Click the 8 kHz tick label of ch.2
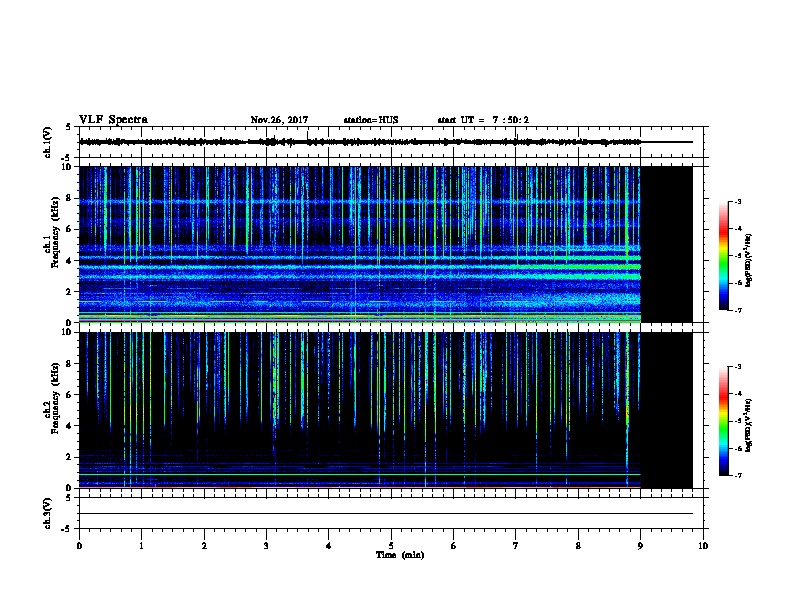792x612 pixels. point(69,364)
